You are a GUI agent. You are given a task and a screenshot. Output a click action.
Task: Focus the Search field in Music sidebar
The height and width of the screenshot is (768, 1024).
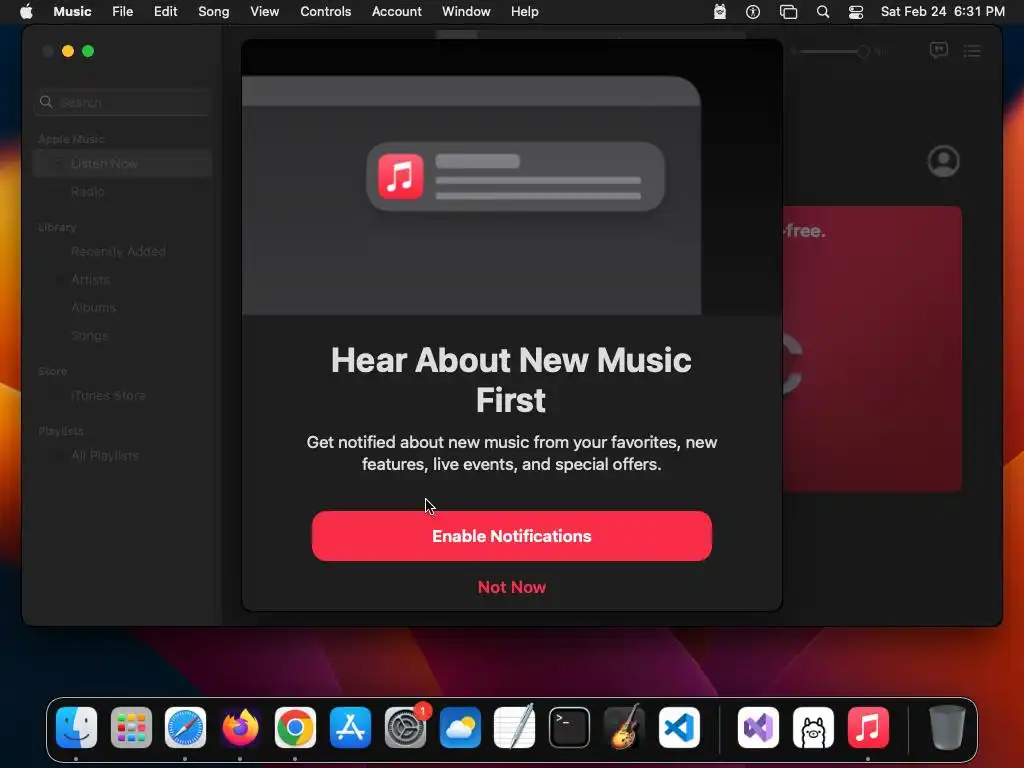coord(122,103)
